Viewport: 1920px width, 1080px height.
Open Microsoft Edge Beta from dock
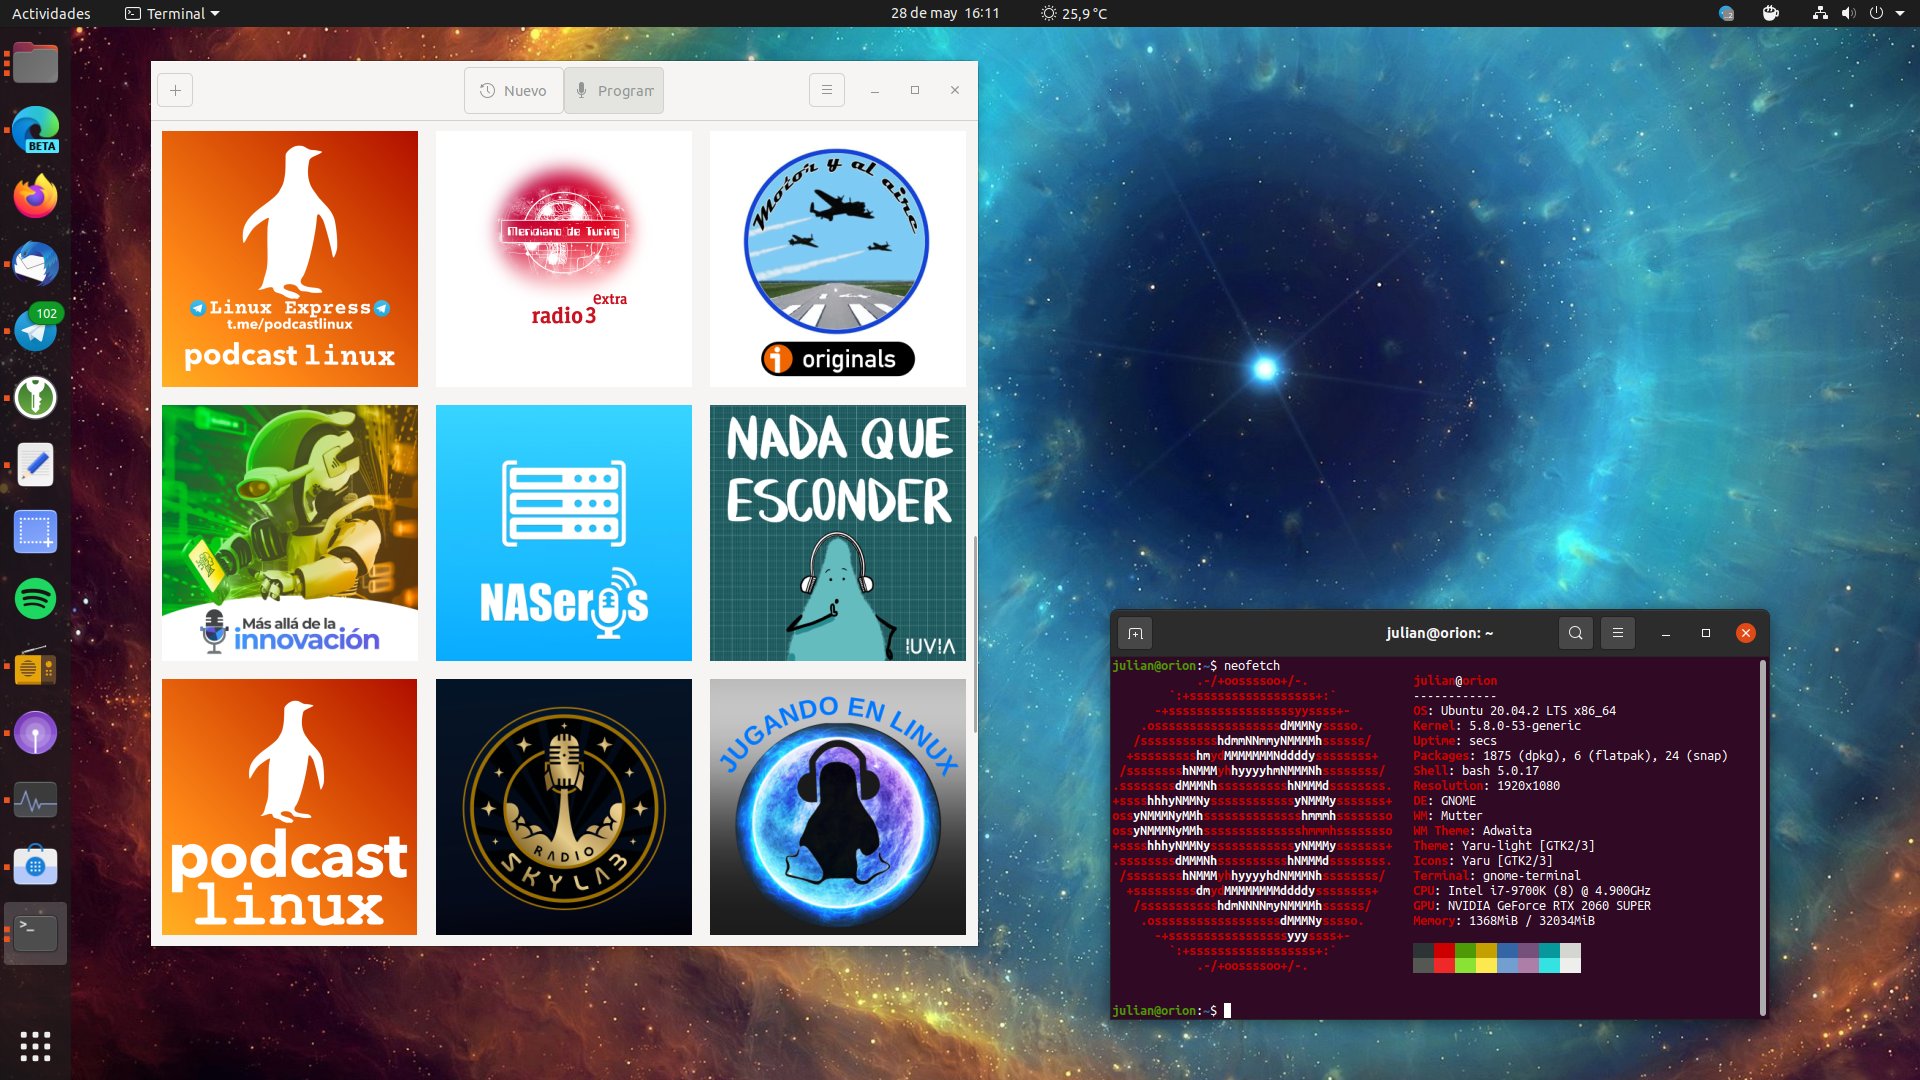(36, 130)
